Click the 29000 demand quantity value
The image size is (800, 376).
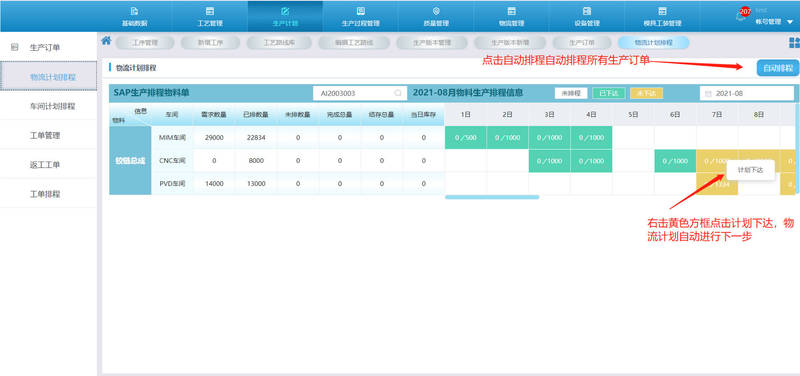pyautogui.click(x=214, y=138)
